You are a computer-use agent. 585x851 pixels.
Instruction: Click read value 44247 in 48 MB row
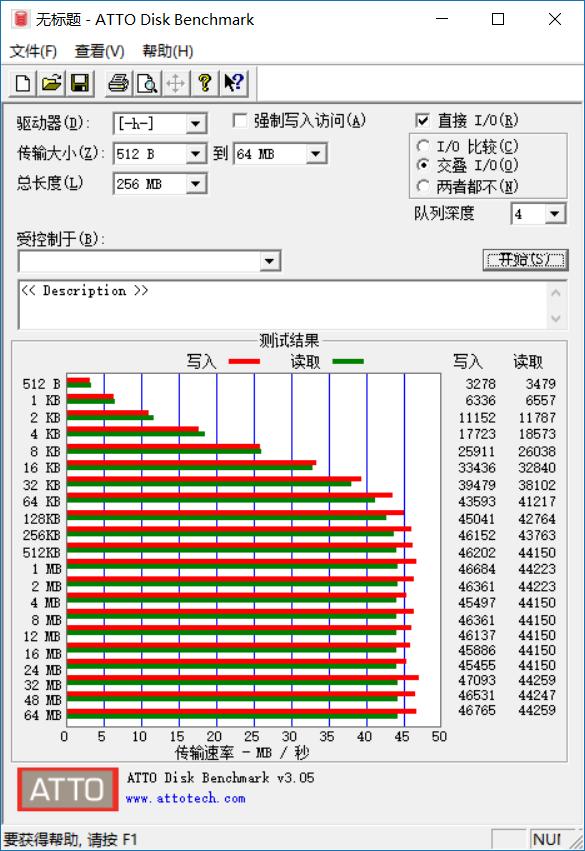click(537, 696)
